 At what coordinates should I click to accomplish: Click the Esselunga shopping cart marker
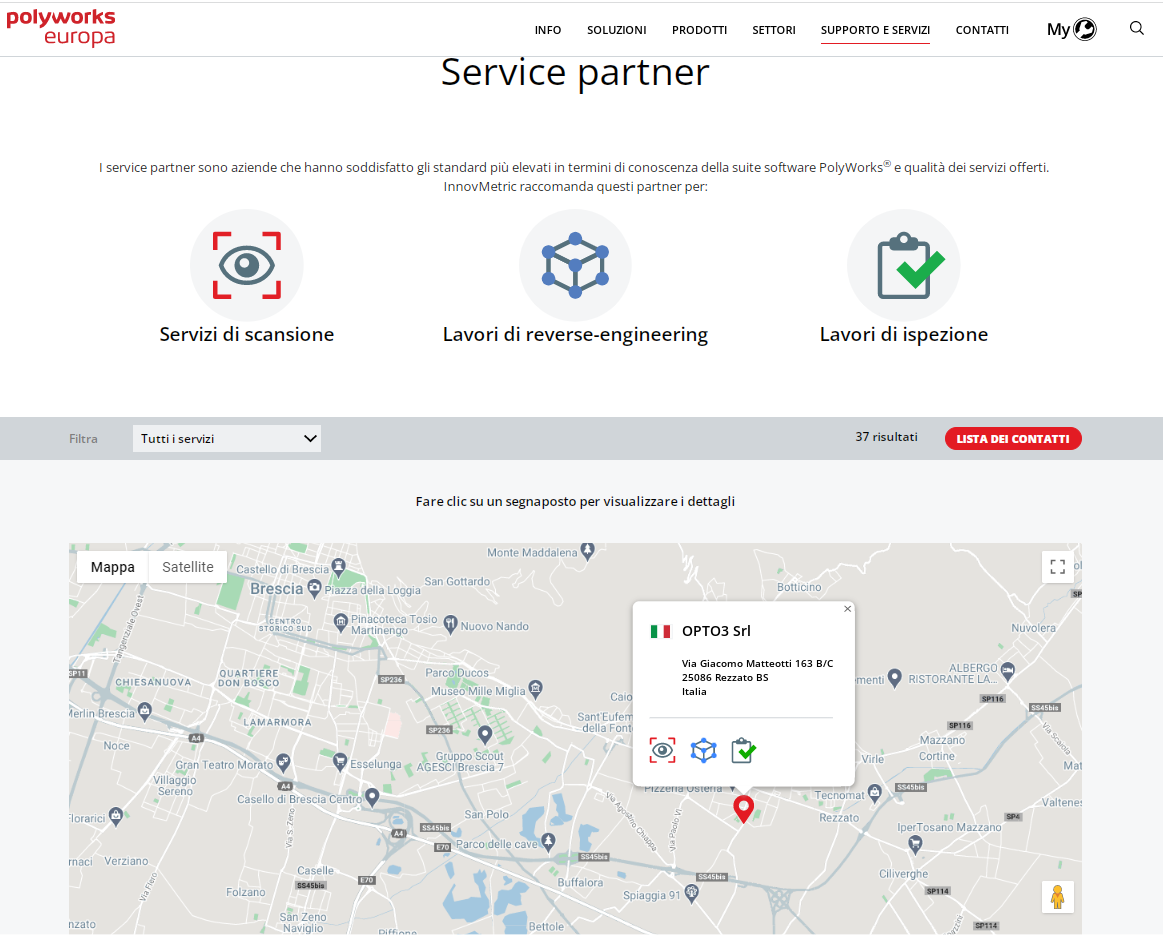[340, 761]
